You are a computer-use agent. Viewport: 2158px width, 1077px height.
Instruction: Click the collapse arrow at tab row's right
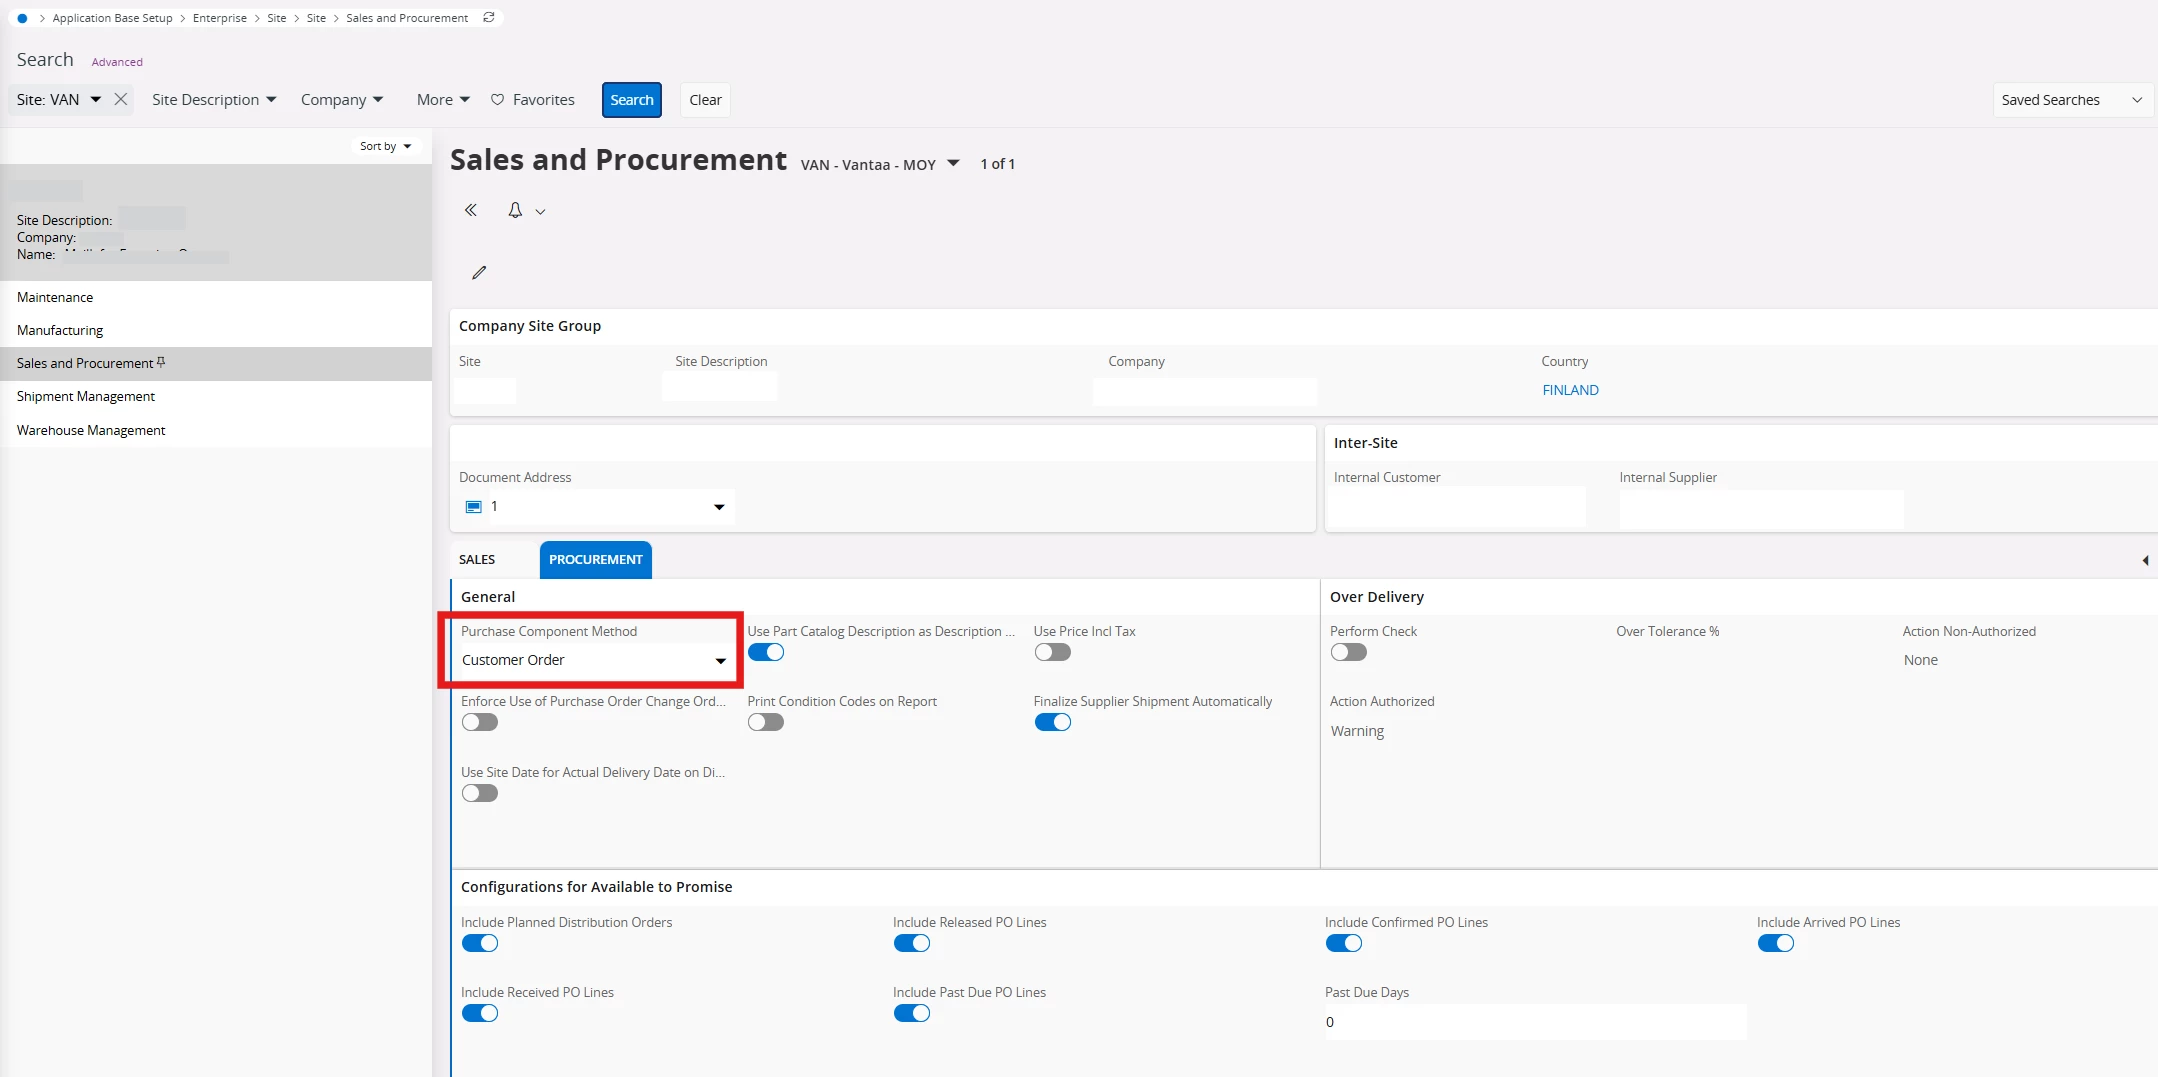[2145, 560]
